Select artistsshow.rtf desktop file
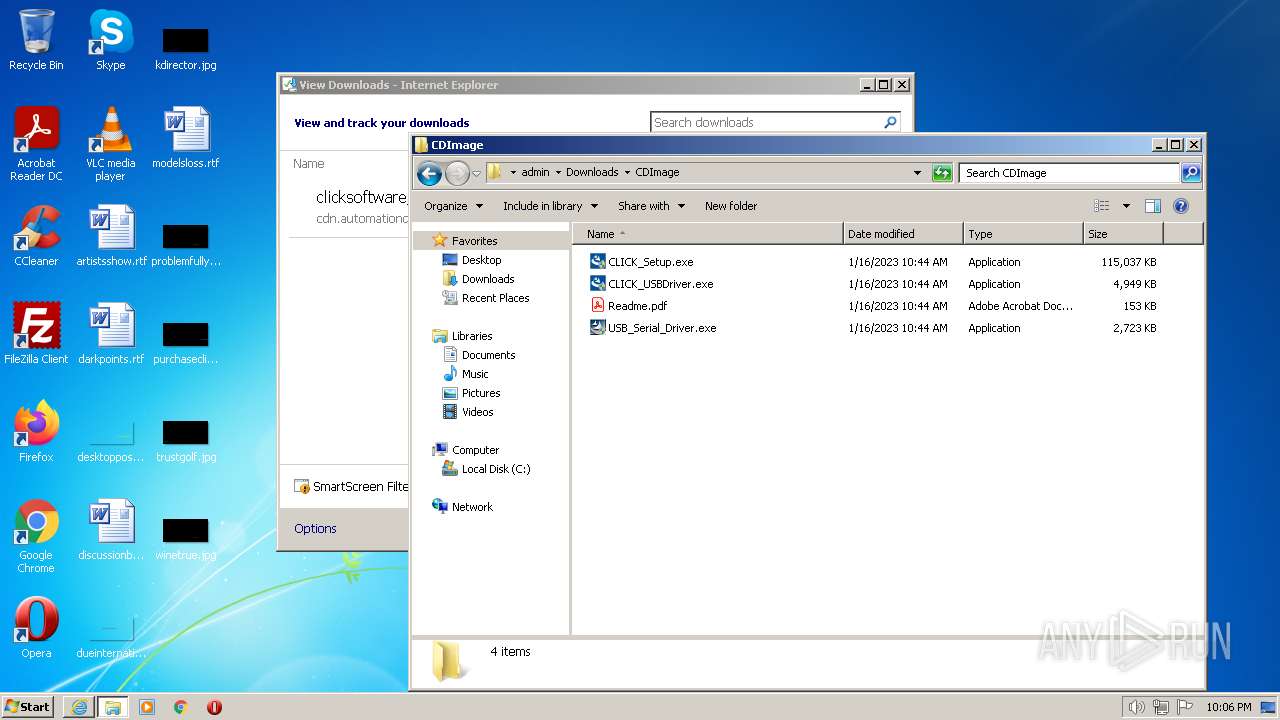This screenshot has height=720, width=1280. 111,236
